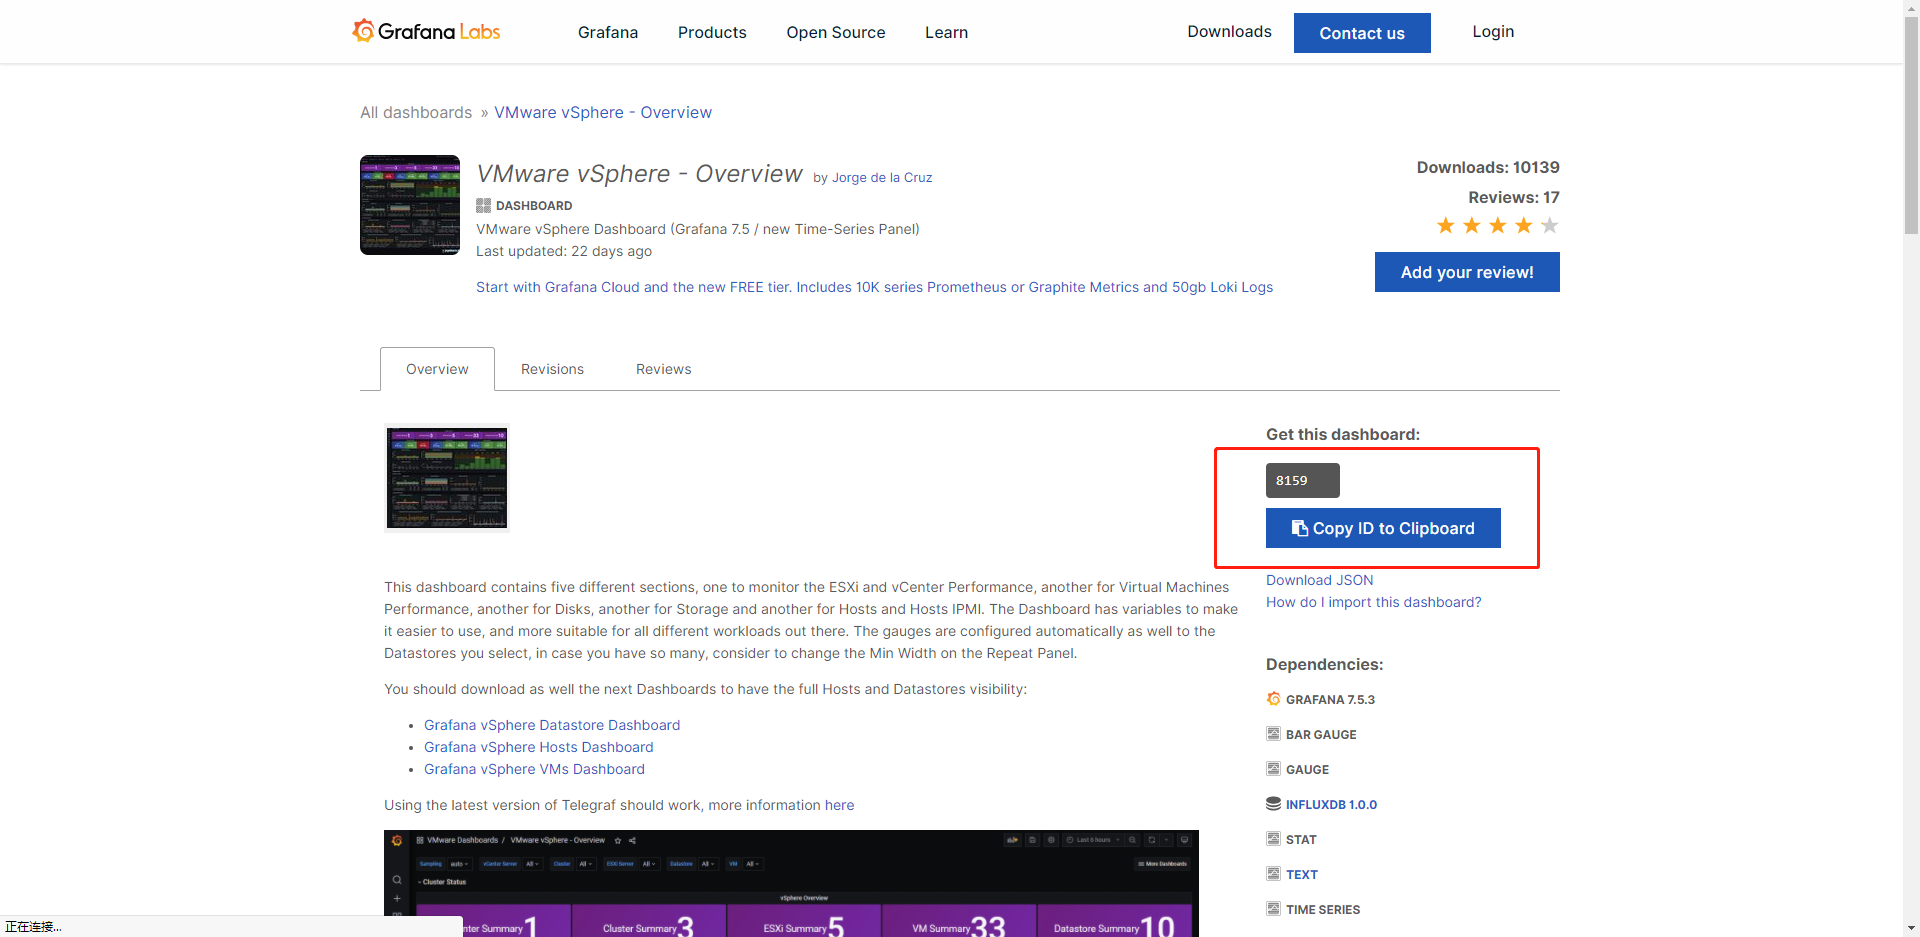Click 'Dependencies:' heading
Screen dimensions: 1920x937
pyautogui.click(x=1325, y=664)
